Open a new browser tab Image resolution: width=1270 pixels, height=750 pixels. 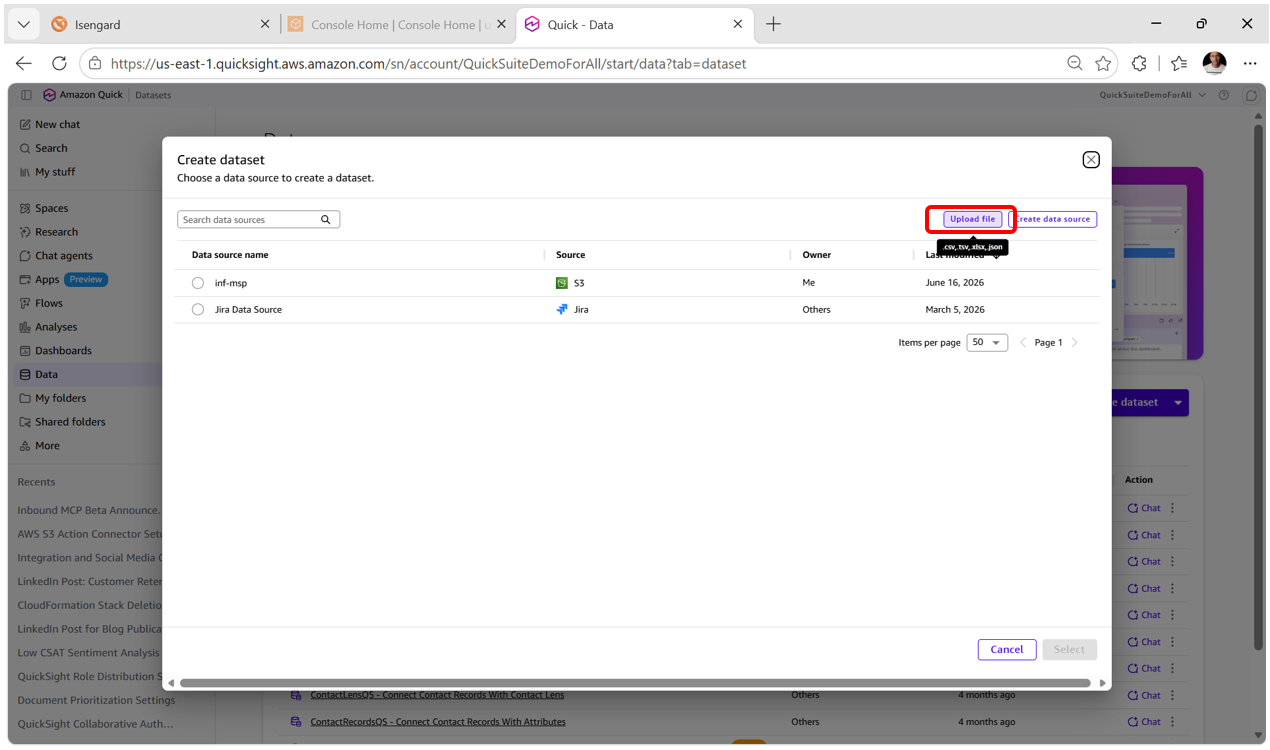pyautogui.click(x=773, y=24)
